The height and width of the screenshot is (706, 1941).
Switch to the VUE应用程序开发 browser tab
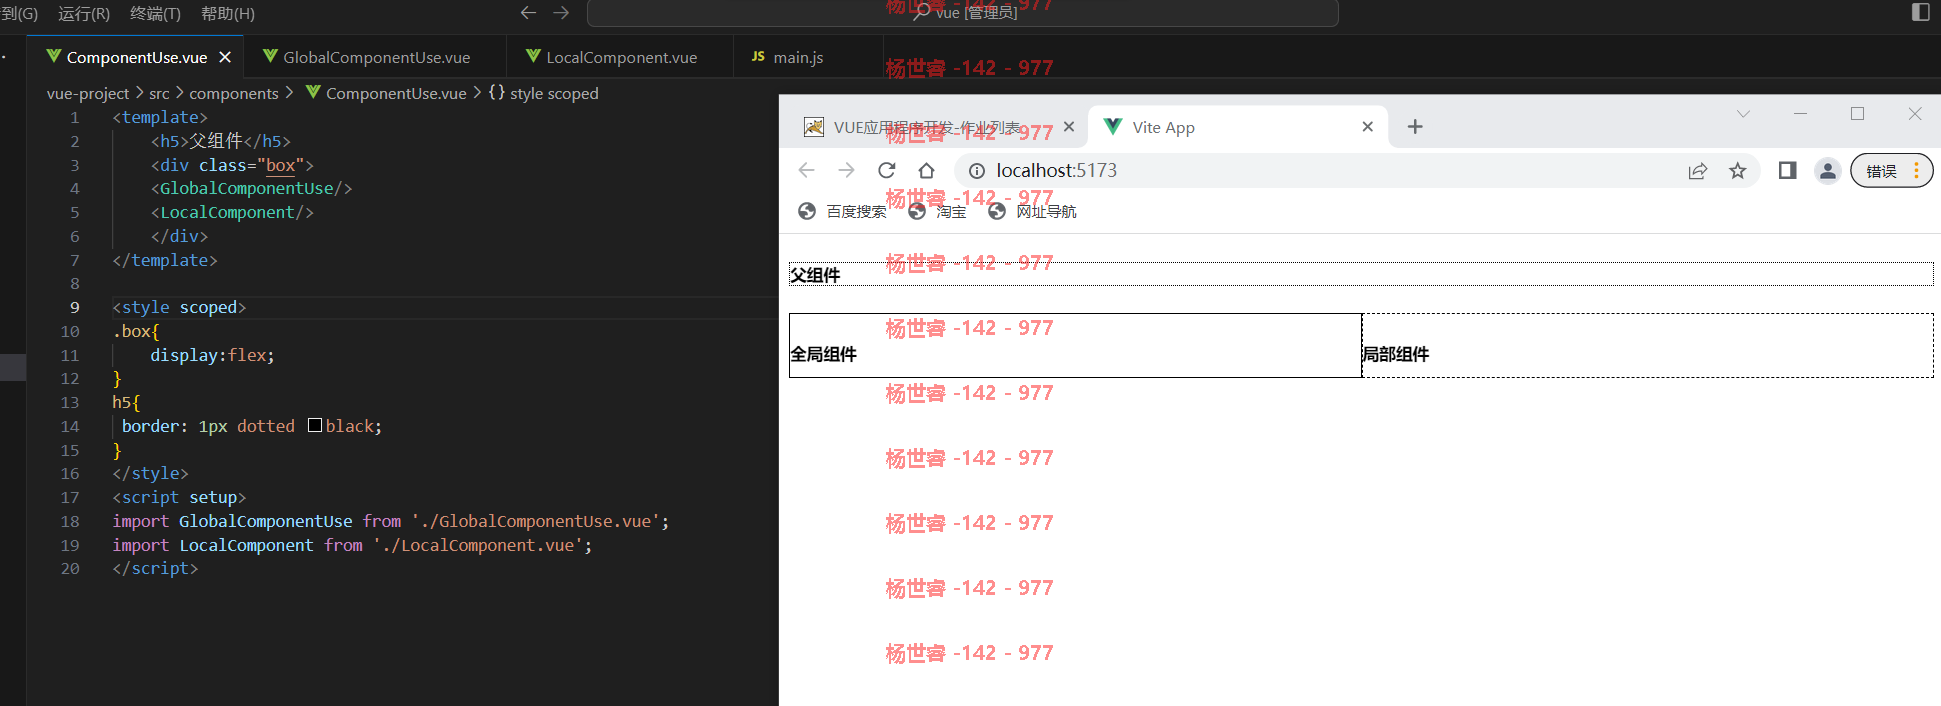[926, 127]
